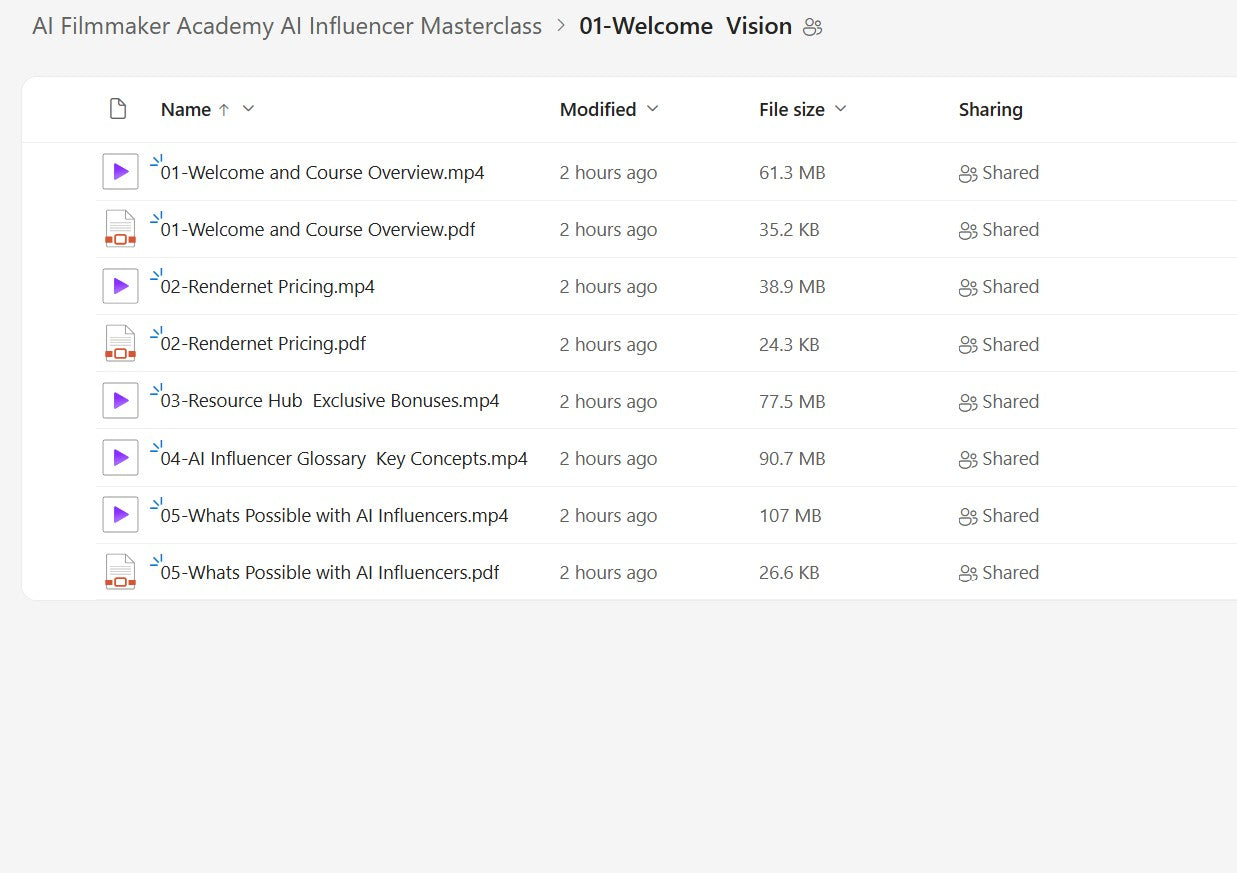Open 04-AI Influencer Glossary Key Concepts.mp4
This screenshot has height=873, width=1237.
344,459
